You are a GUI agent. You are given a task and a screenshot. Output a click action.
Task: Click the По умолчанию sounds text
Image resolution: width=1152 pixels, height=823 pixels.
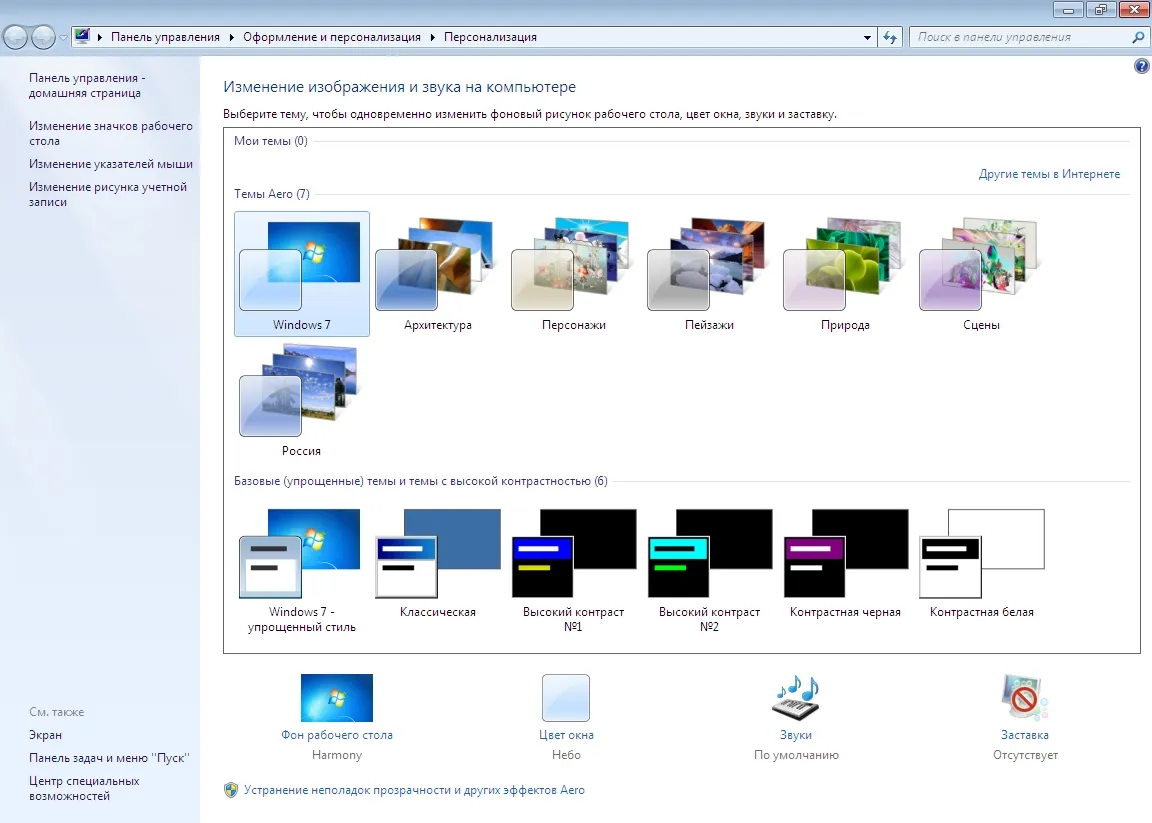pyautogui.click(x=796, y=755)
